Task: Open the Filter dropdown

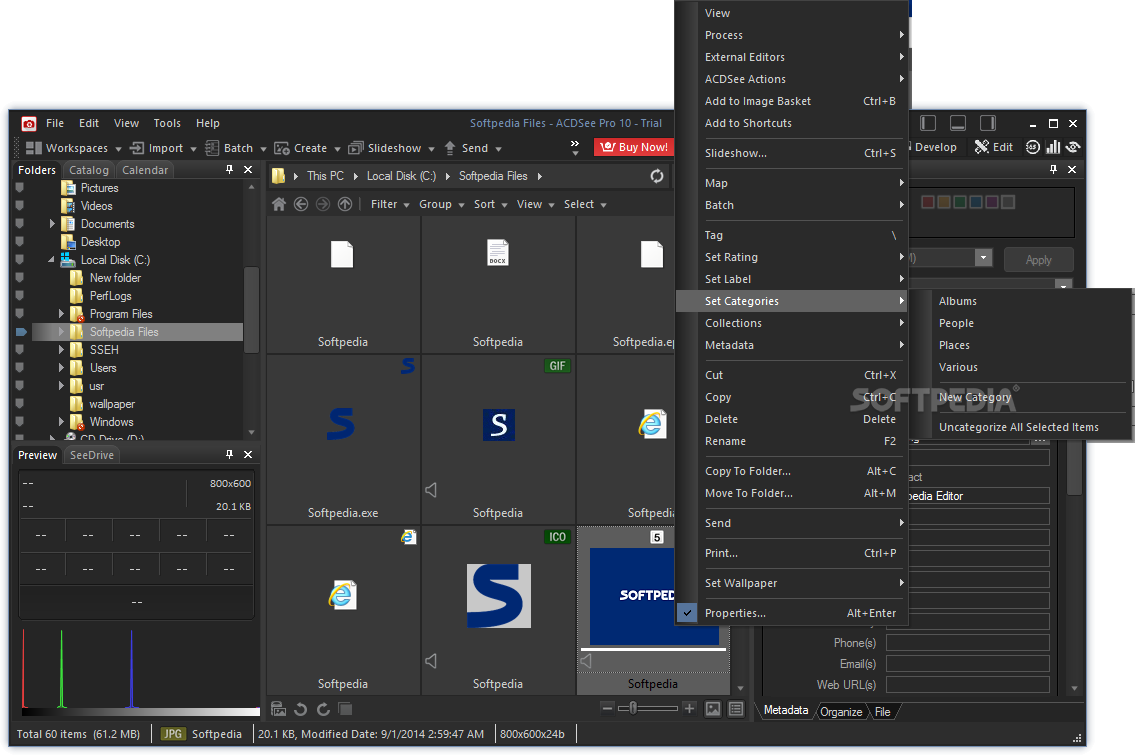Action: tap(390, 205)
